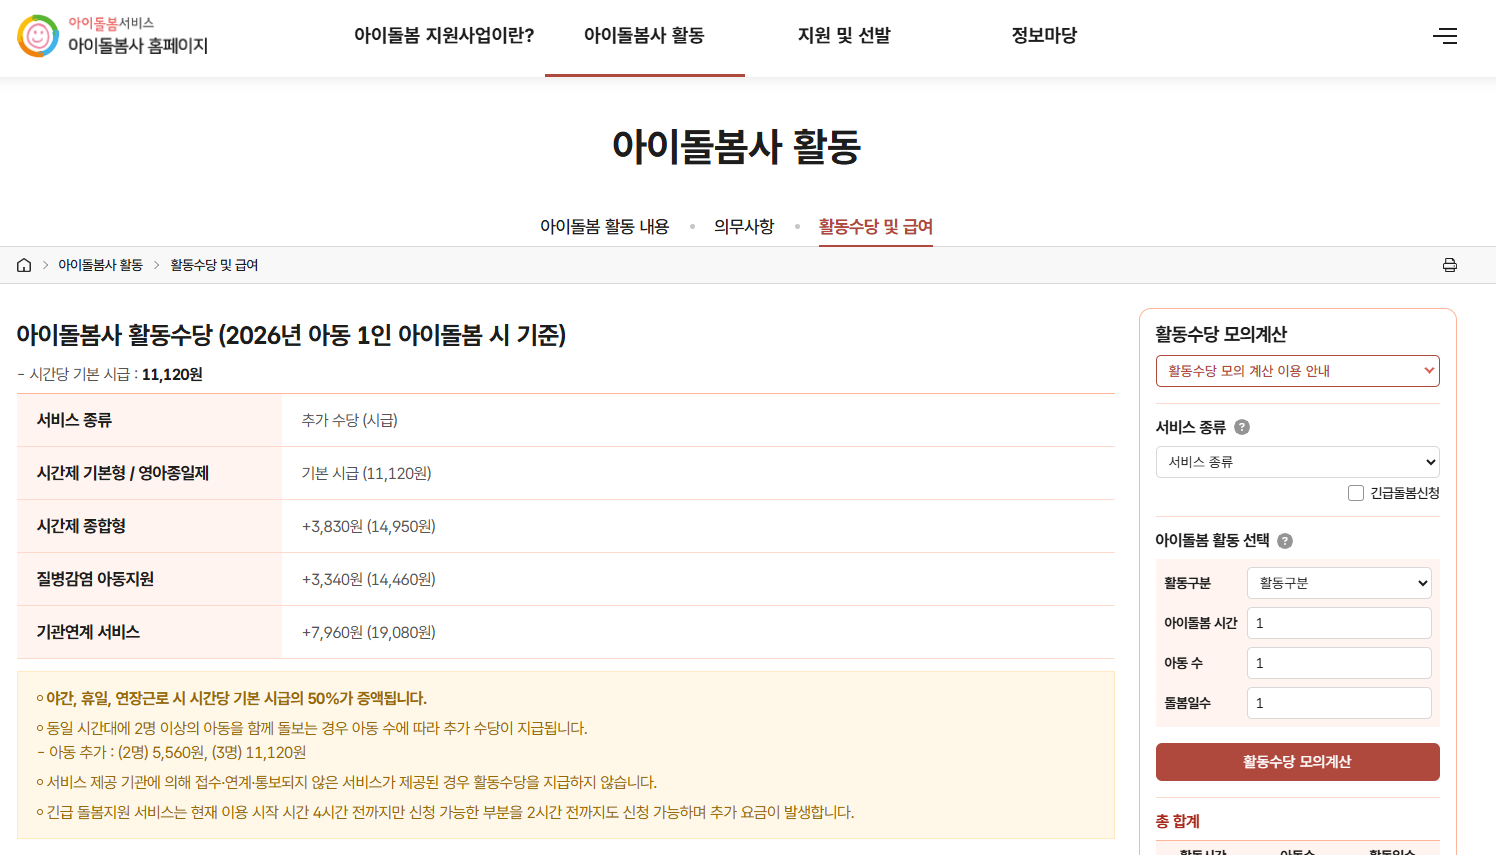
Task: Click the 아이돌봄서비스 smiley logo
Action: coord(38,36)
